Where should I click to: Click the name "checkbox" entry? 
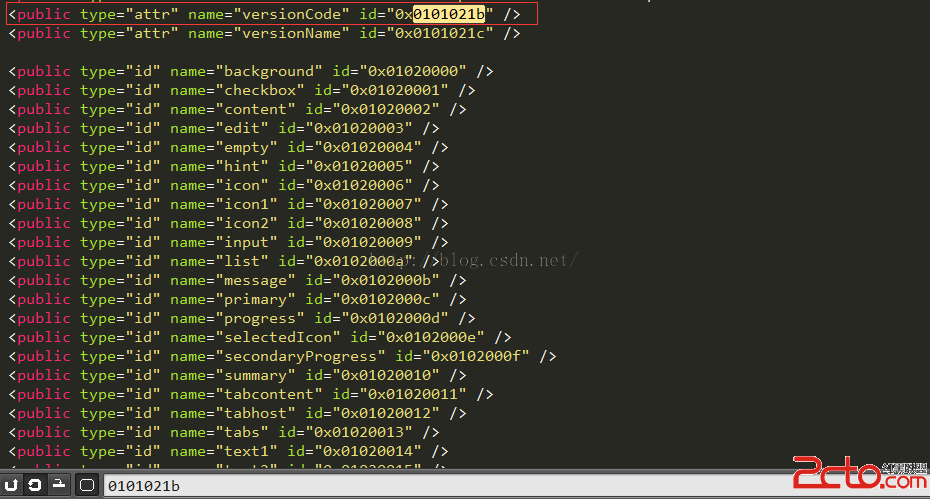260,90
